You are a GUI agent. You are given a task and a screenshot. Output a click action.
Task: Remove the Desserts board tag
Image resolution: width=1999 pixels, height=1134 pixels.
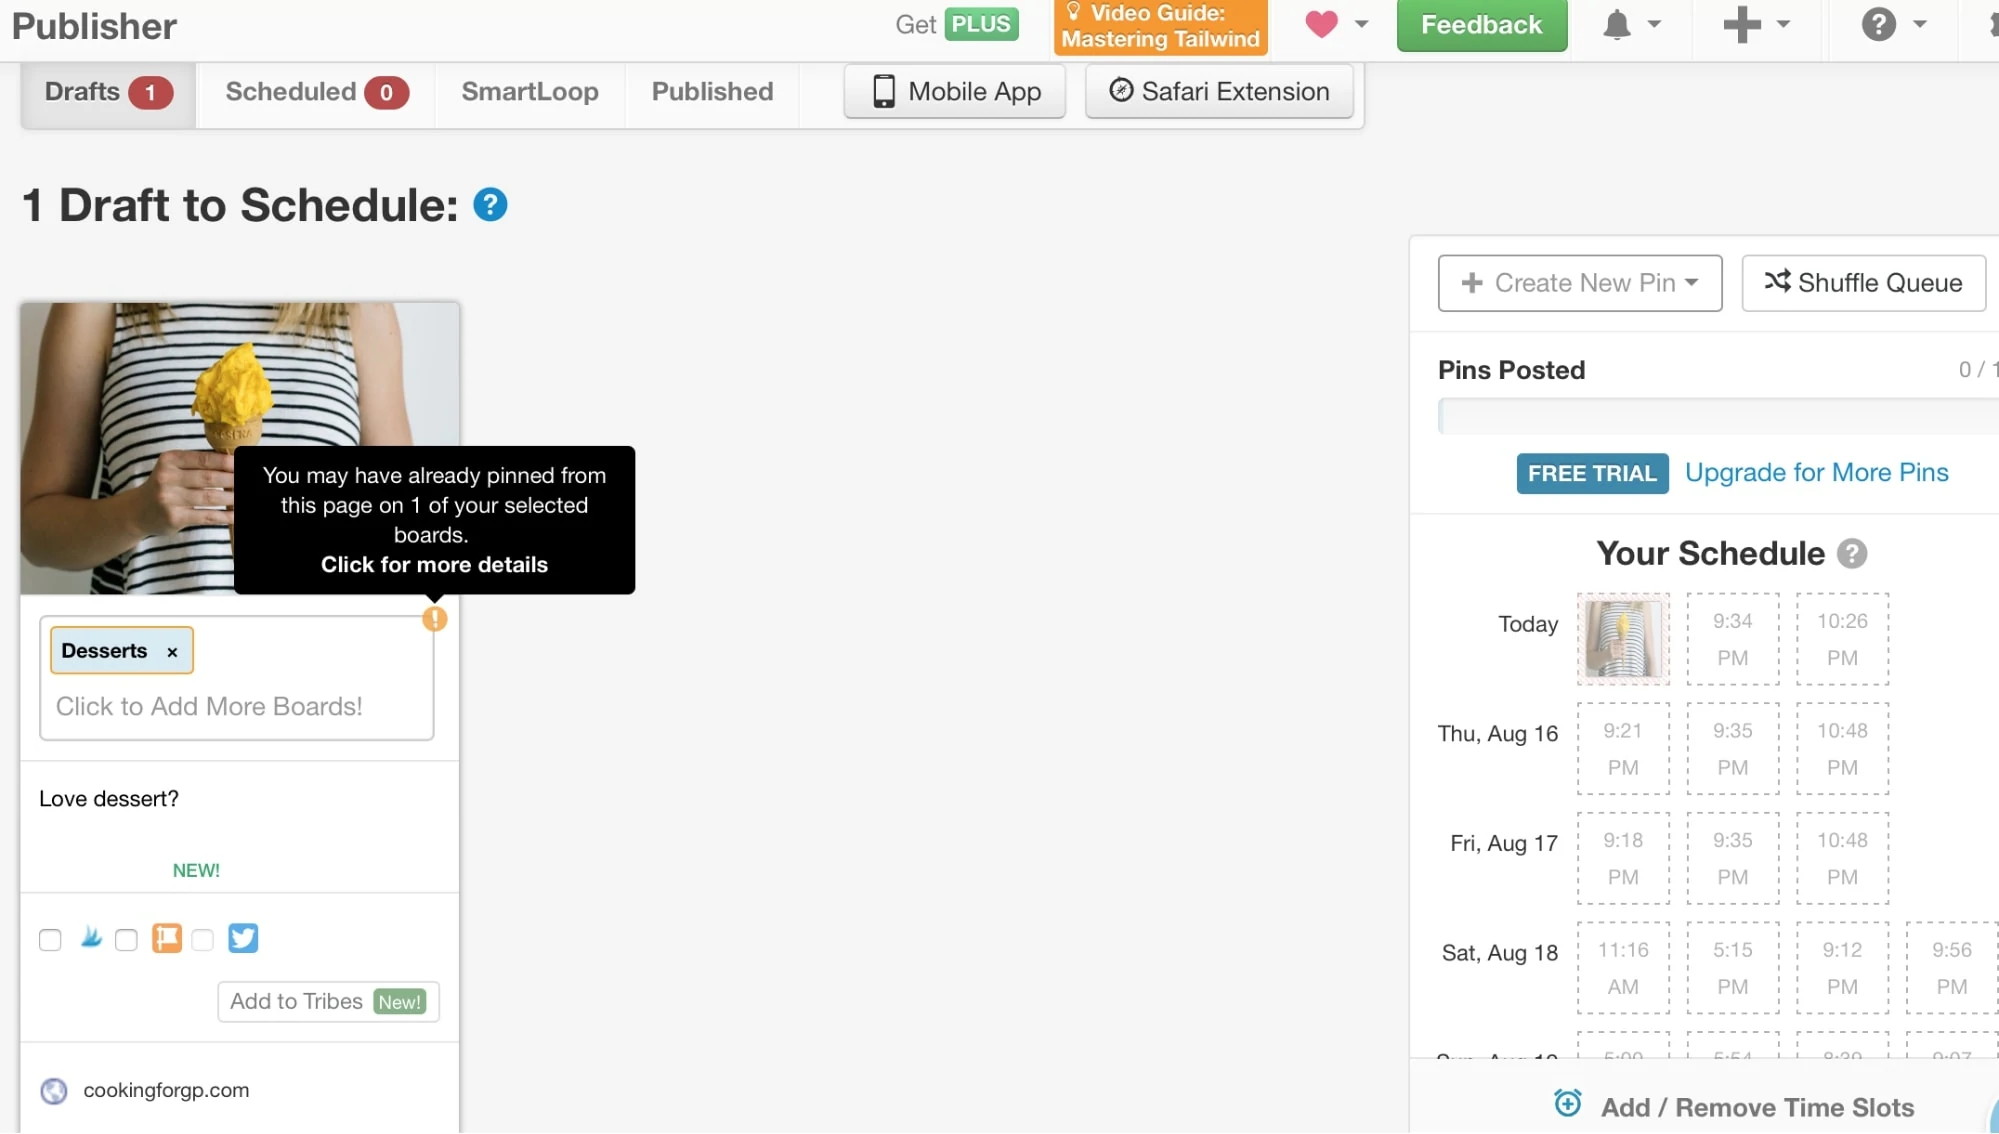coord(172,652)
